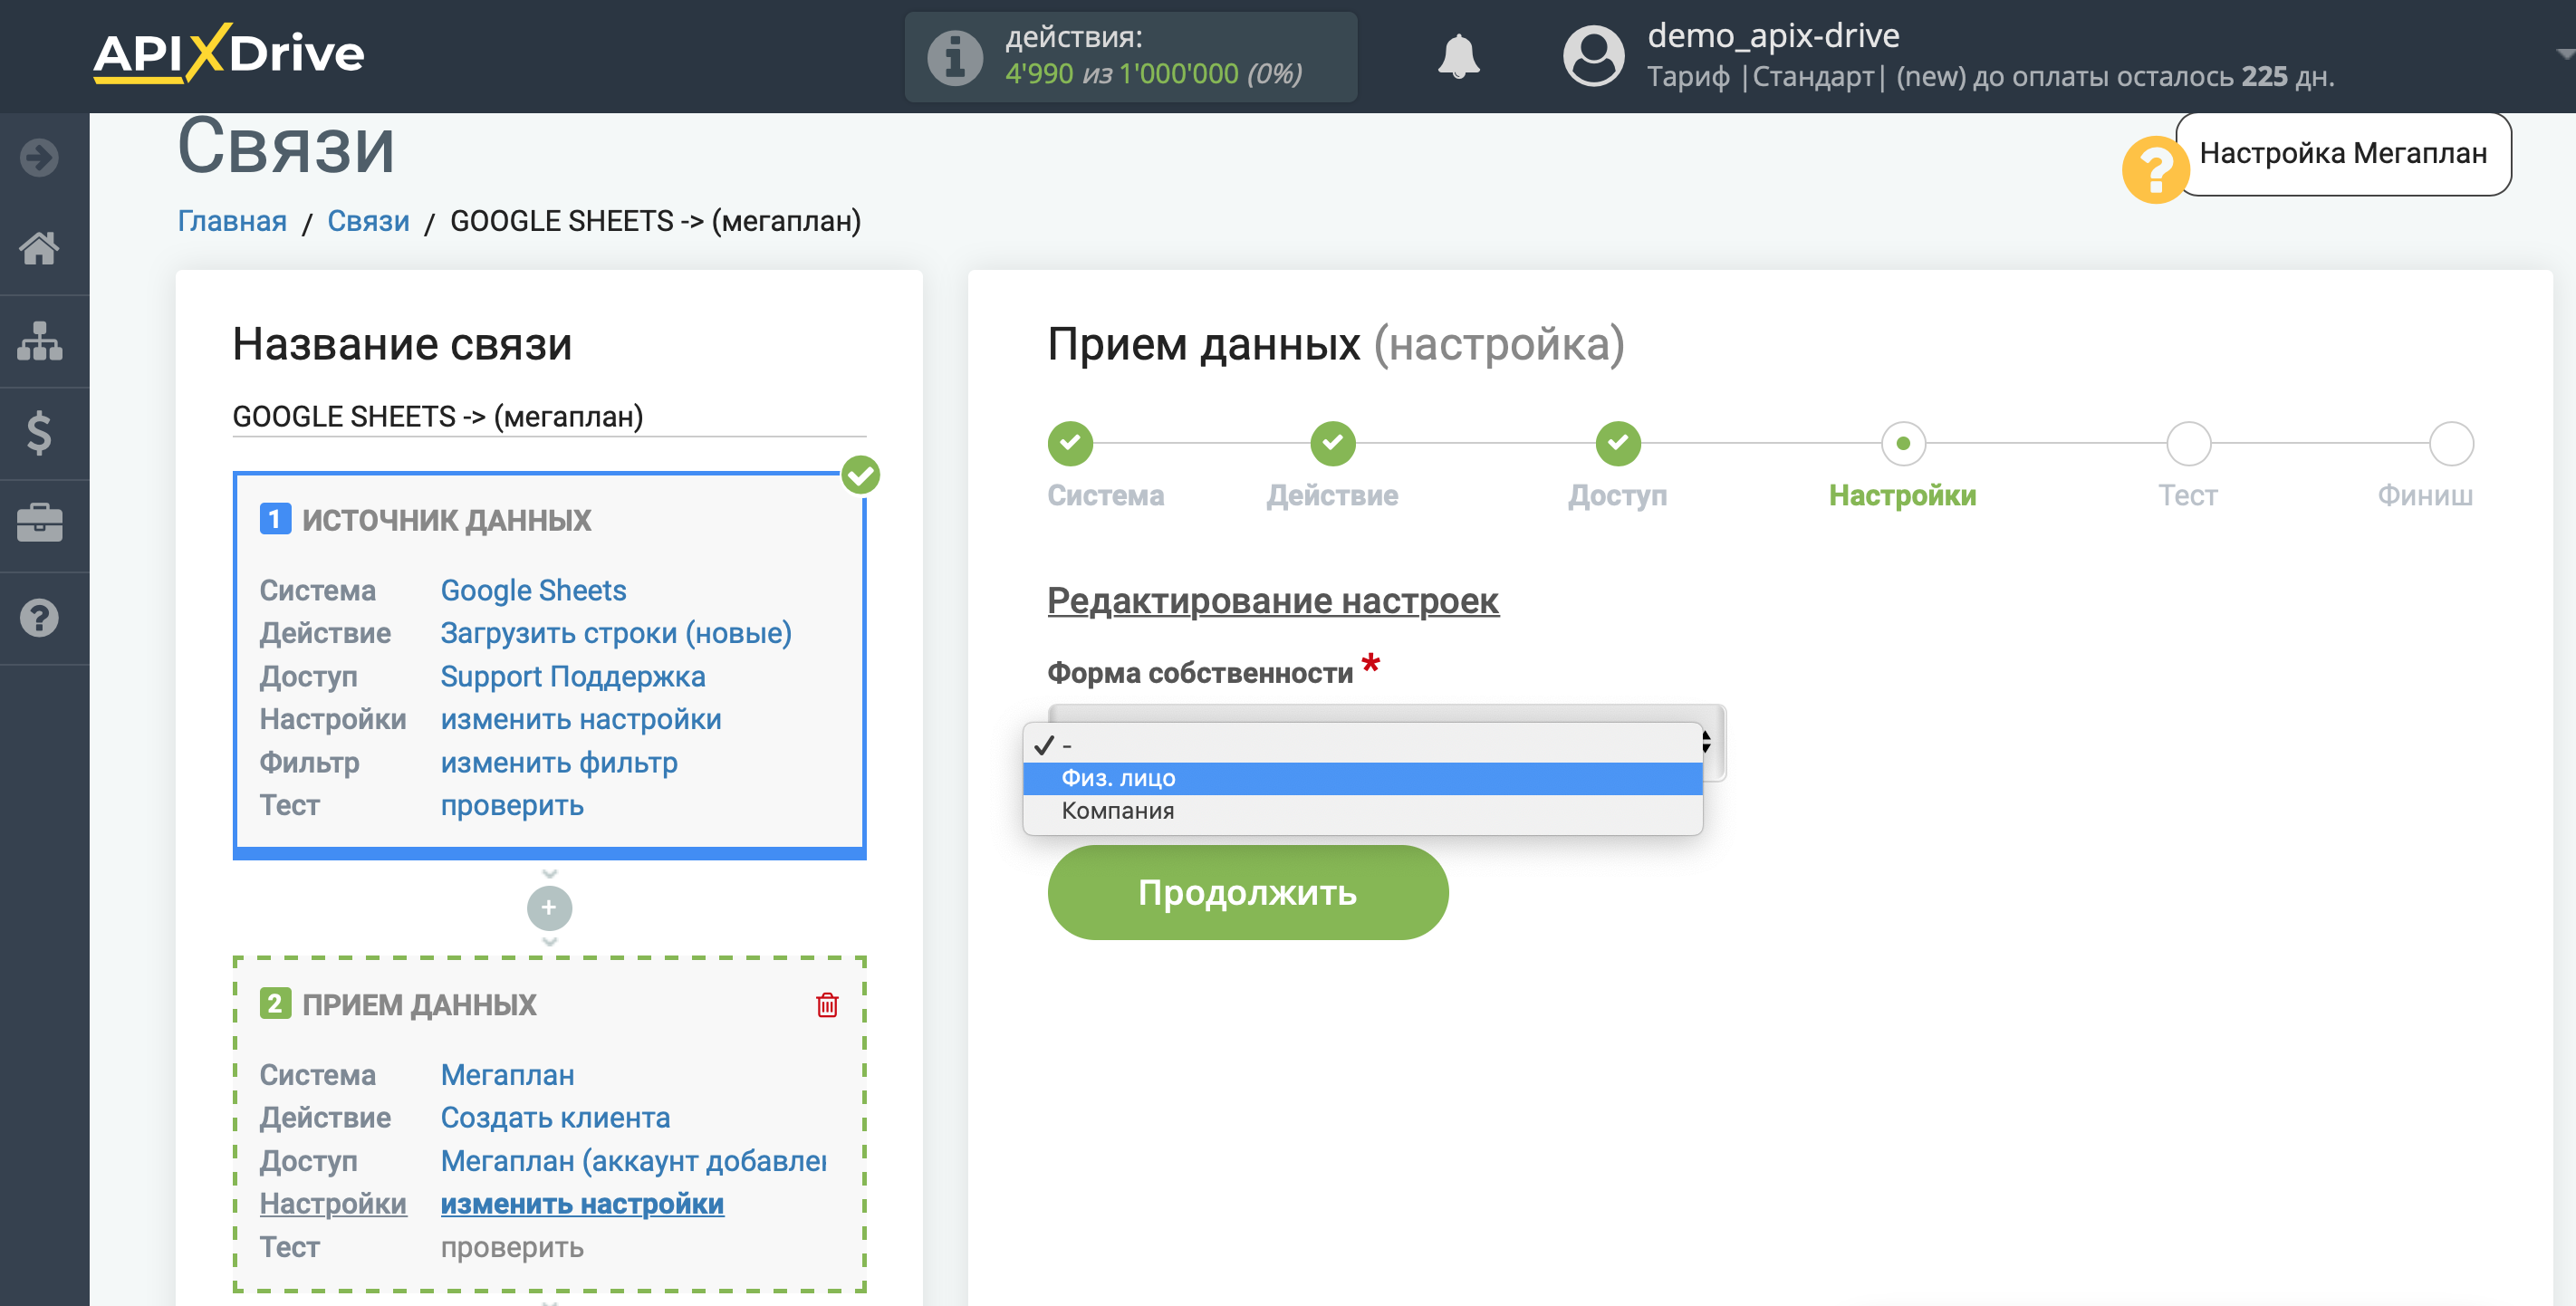Click the Форма собственности field label
Image resolution: width=2576 pixels, height=1306 pixels.
[1199, 672]
